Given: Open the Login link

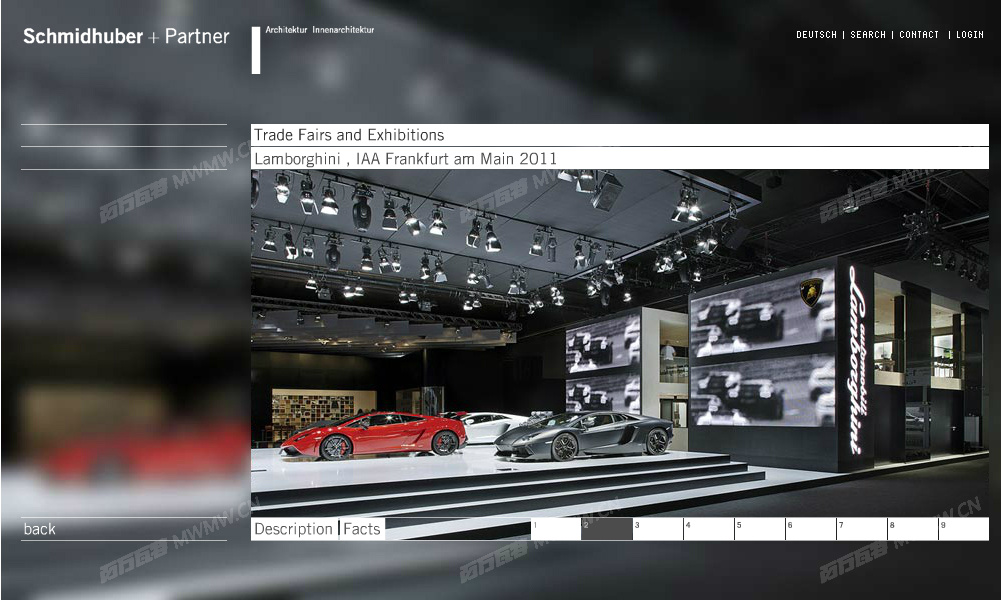Looking at the screenshot, I should 969,35.
